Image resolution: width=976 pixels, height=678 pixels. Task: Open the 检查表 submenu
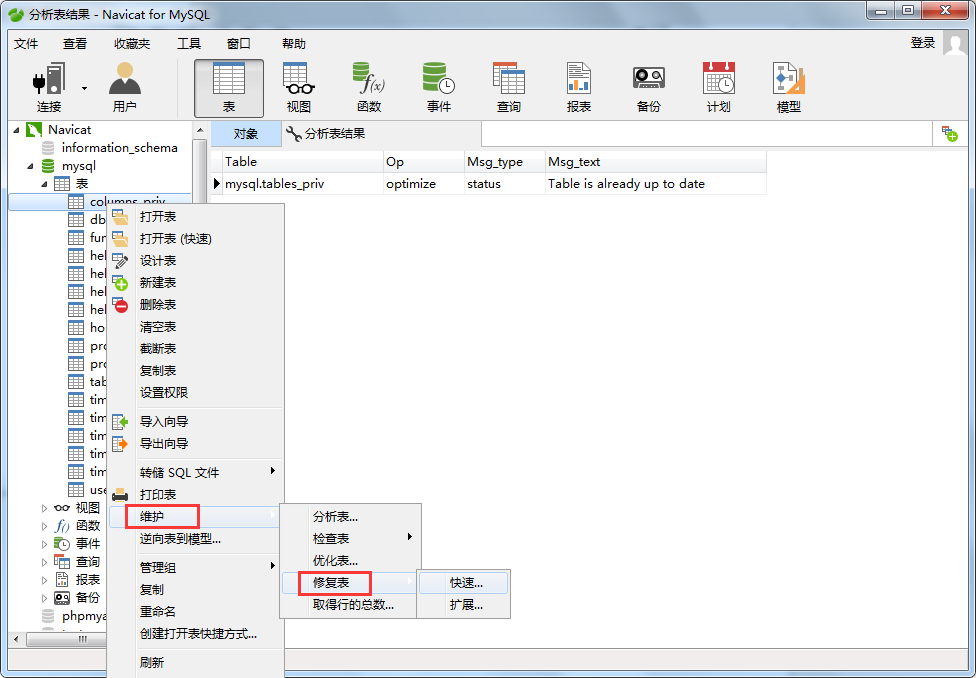pyautogui.click(x=350, y=539)
